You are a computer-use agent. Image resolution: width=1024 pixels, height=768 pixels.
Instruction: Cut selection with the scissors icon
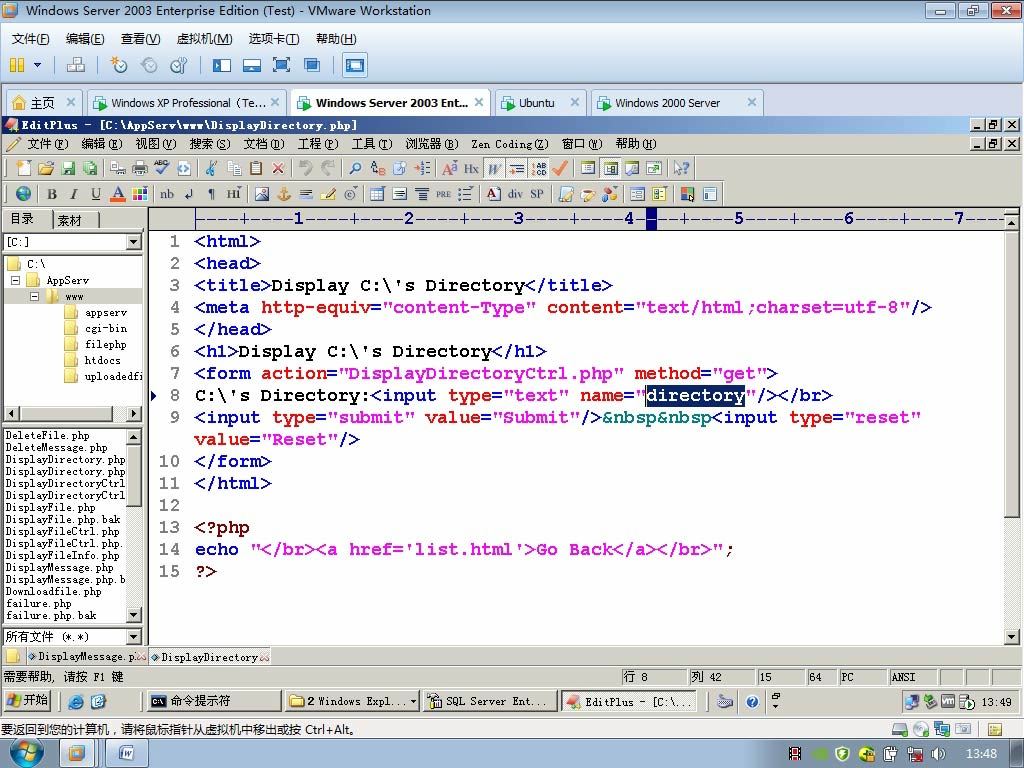[x=211, y=168]
